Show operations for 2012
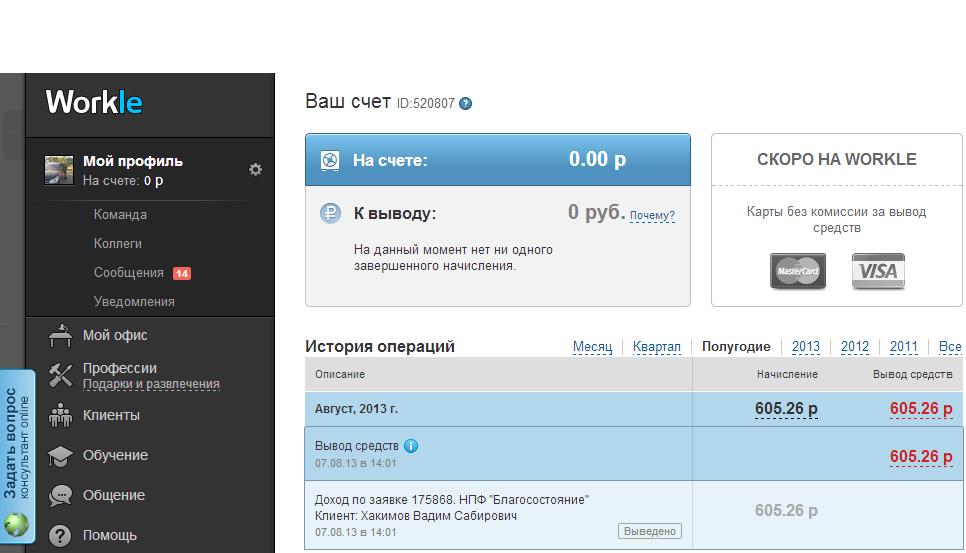The width and height of the screenshot is (966, 553). coord(854,347)
